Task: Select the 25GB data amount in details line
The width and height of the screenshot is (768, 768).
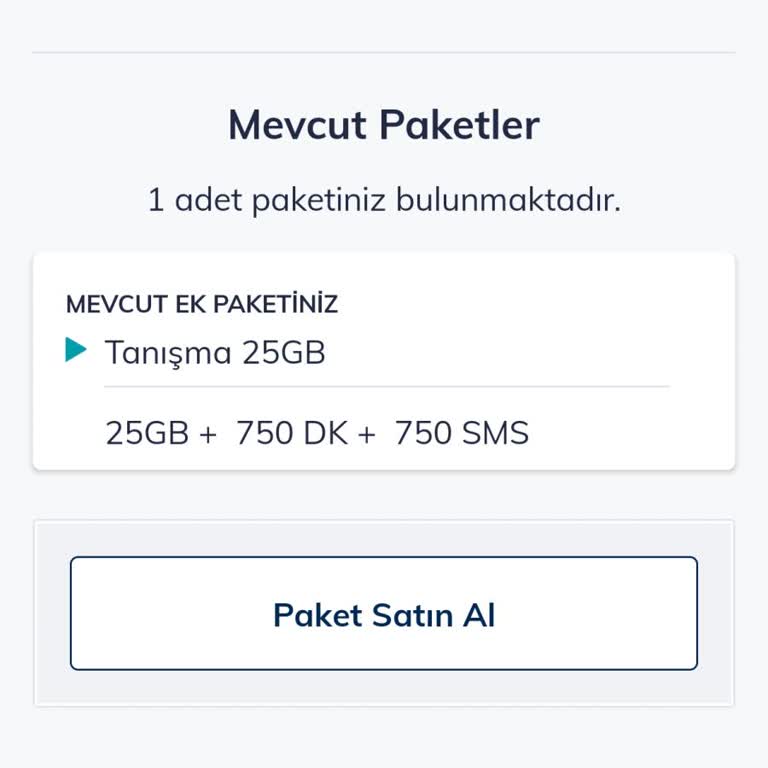Action: tap(147, 434)
